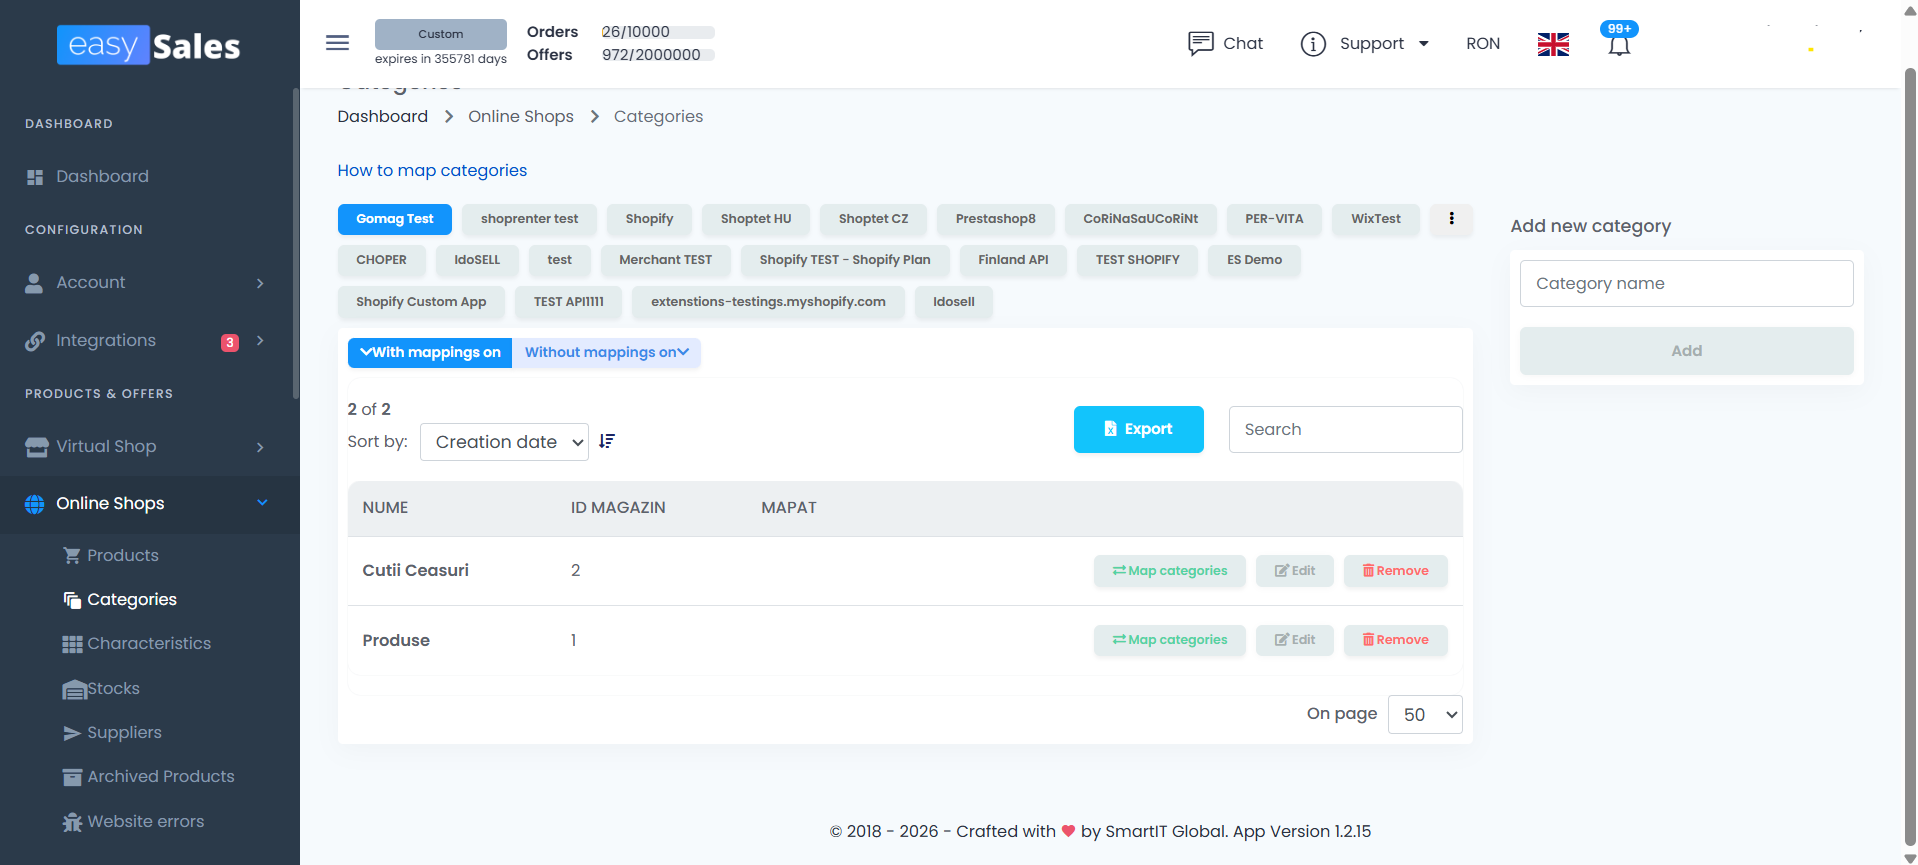Select the CoRiNaSaUCoRiNt shop

point(1140,219)
